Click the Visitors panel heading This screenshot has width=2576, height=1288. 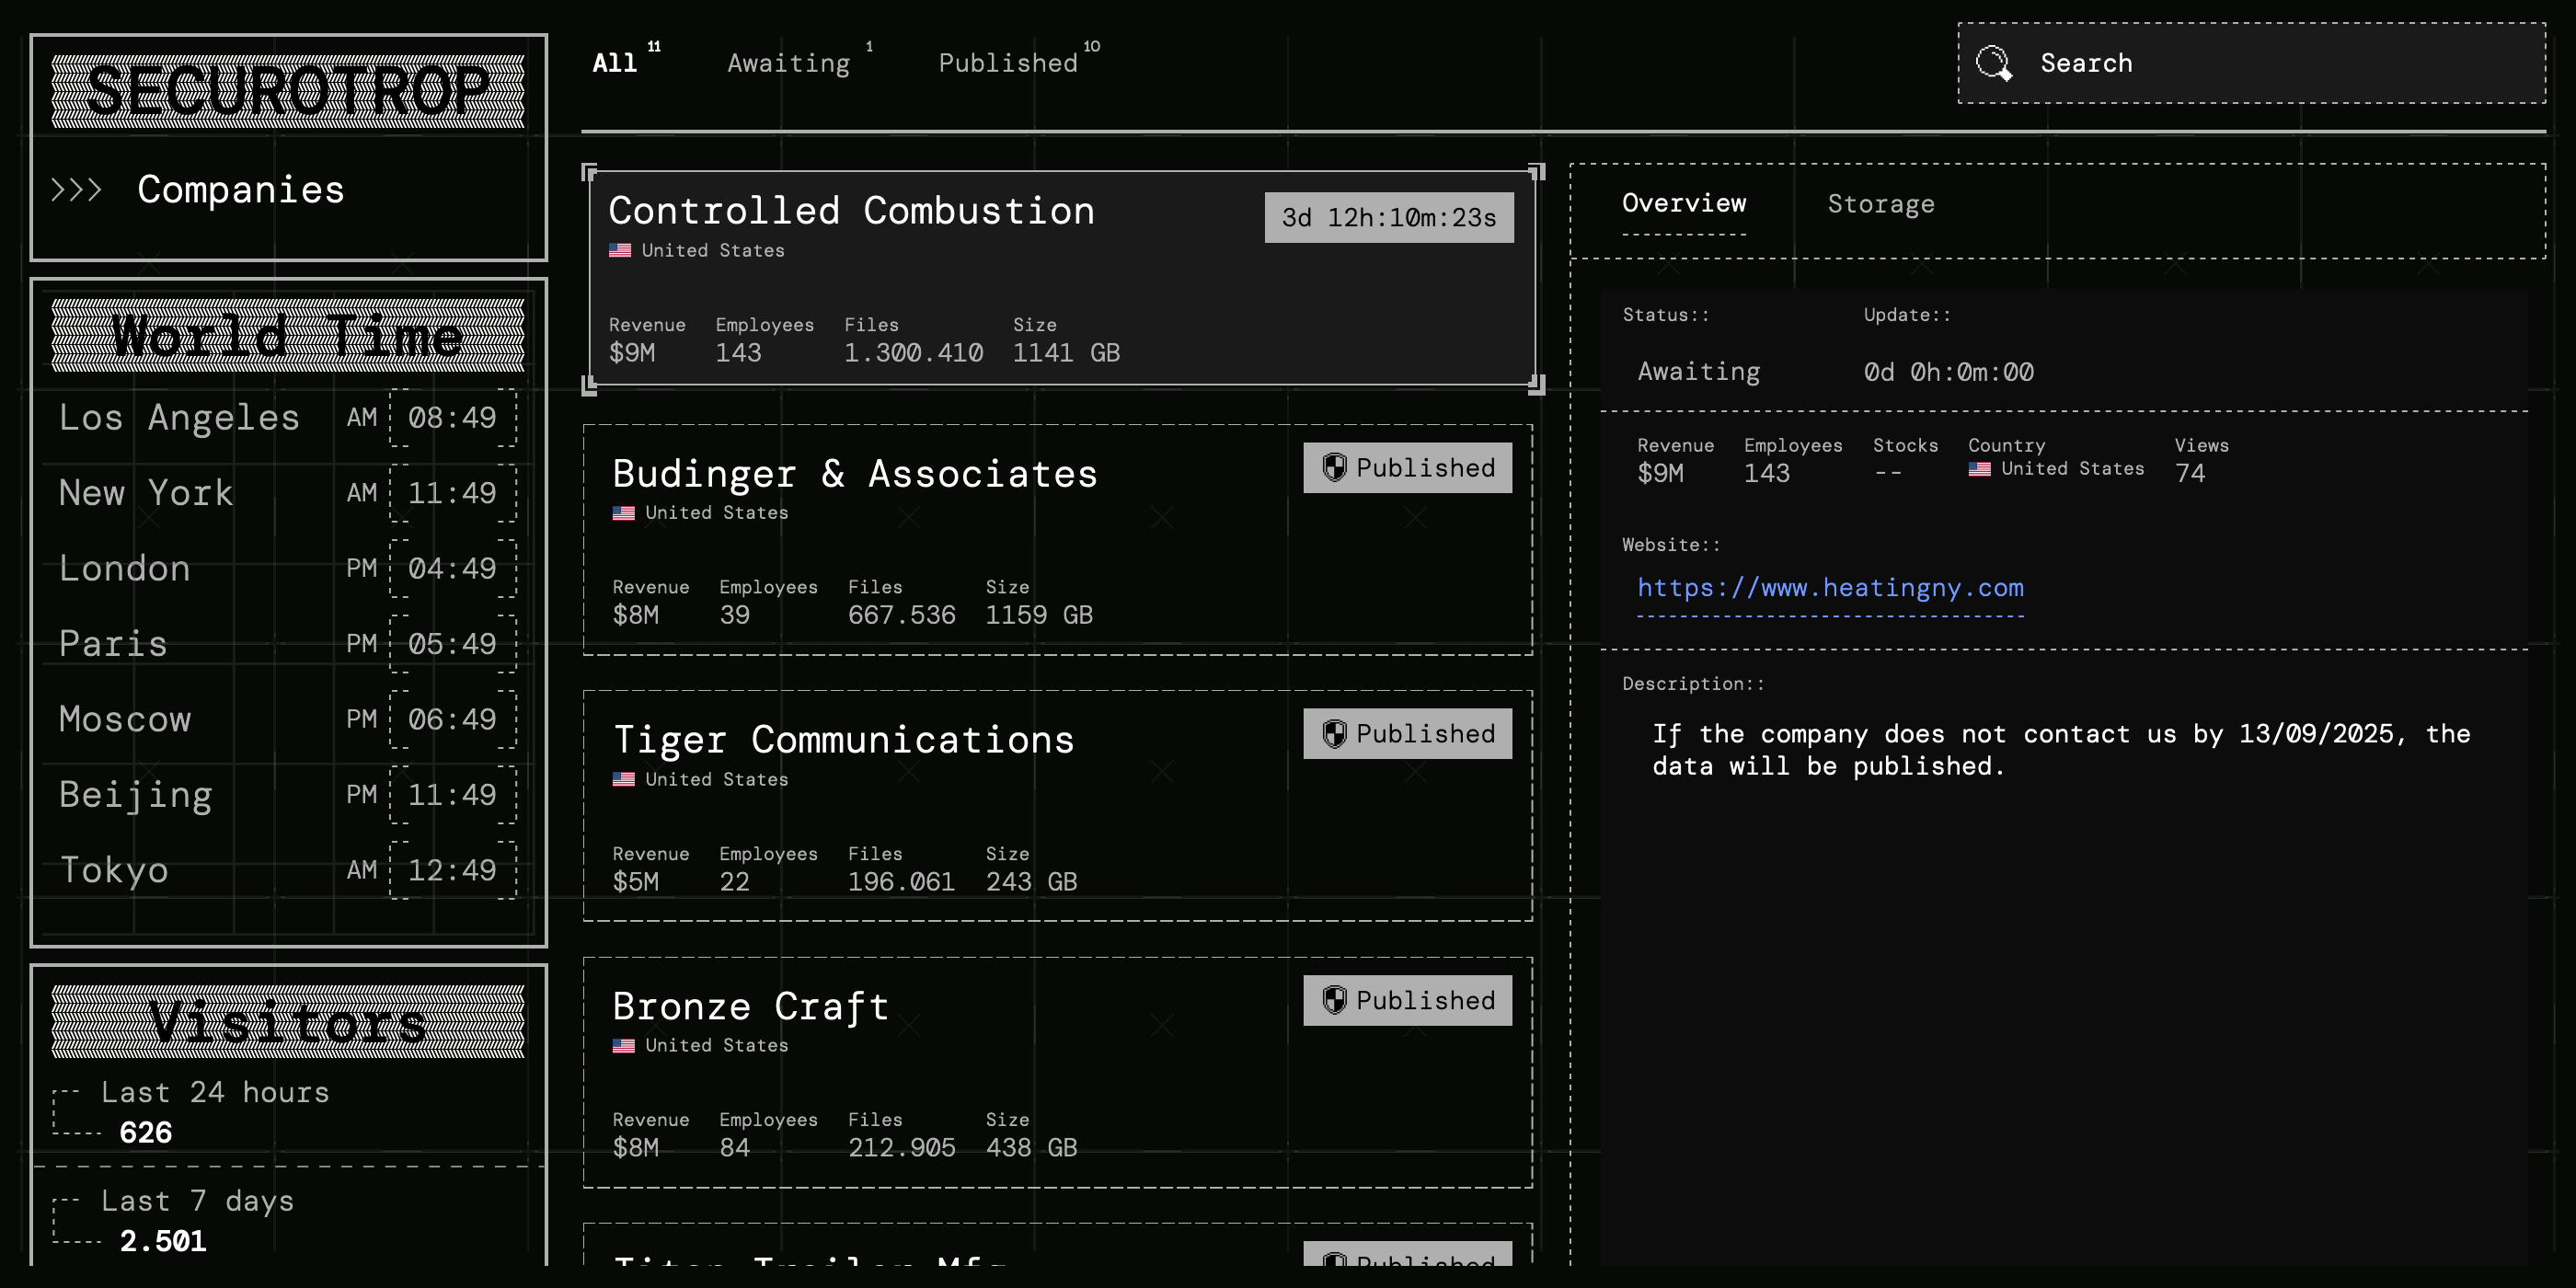(288, 1022)
